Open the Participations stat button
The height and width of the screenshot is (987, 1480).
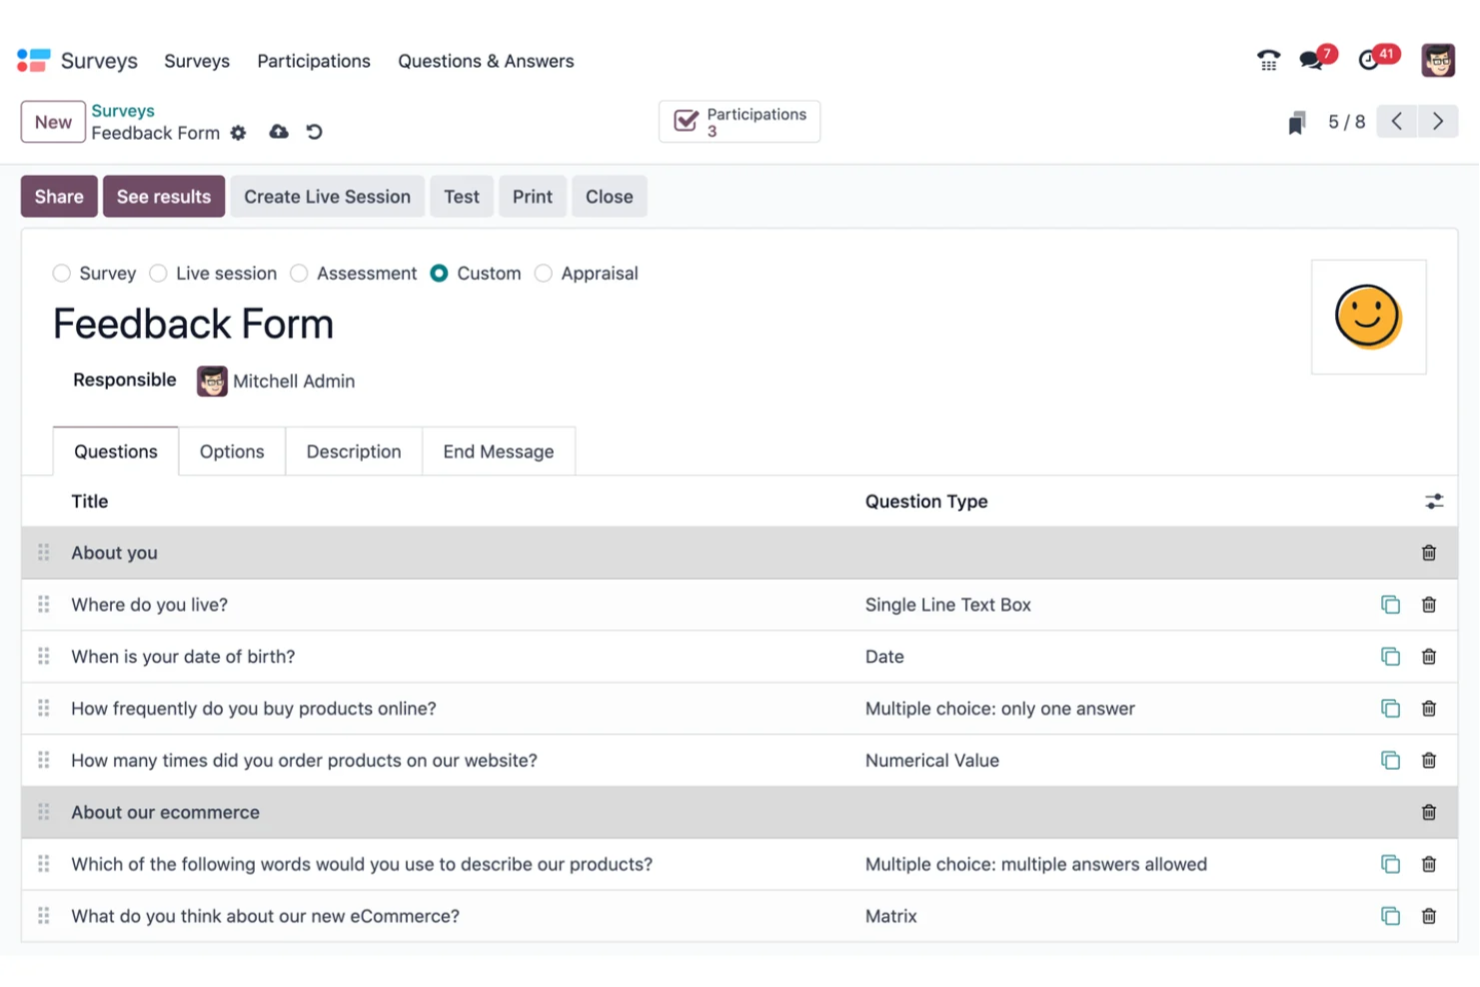tap(740, 122)
